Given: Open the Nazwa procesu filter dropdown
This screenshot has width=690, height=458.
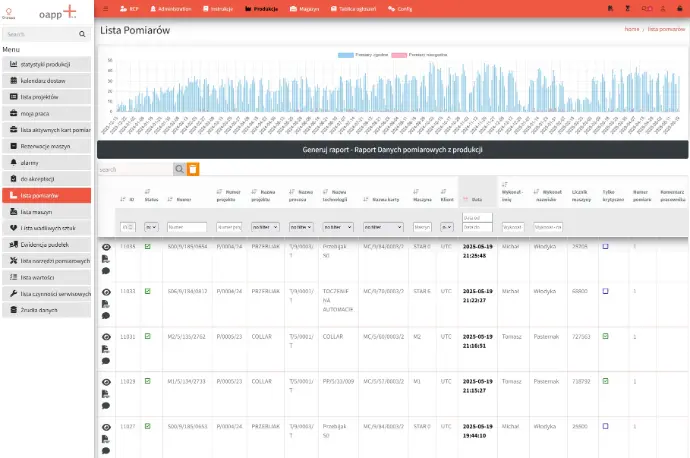Looking at the screenshot, I should point(301,227).
